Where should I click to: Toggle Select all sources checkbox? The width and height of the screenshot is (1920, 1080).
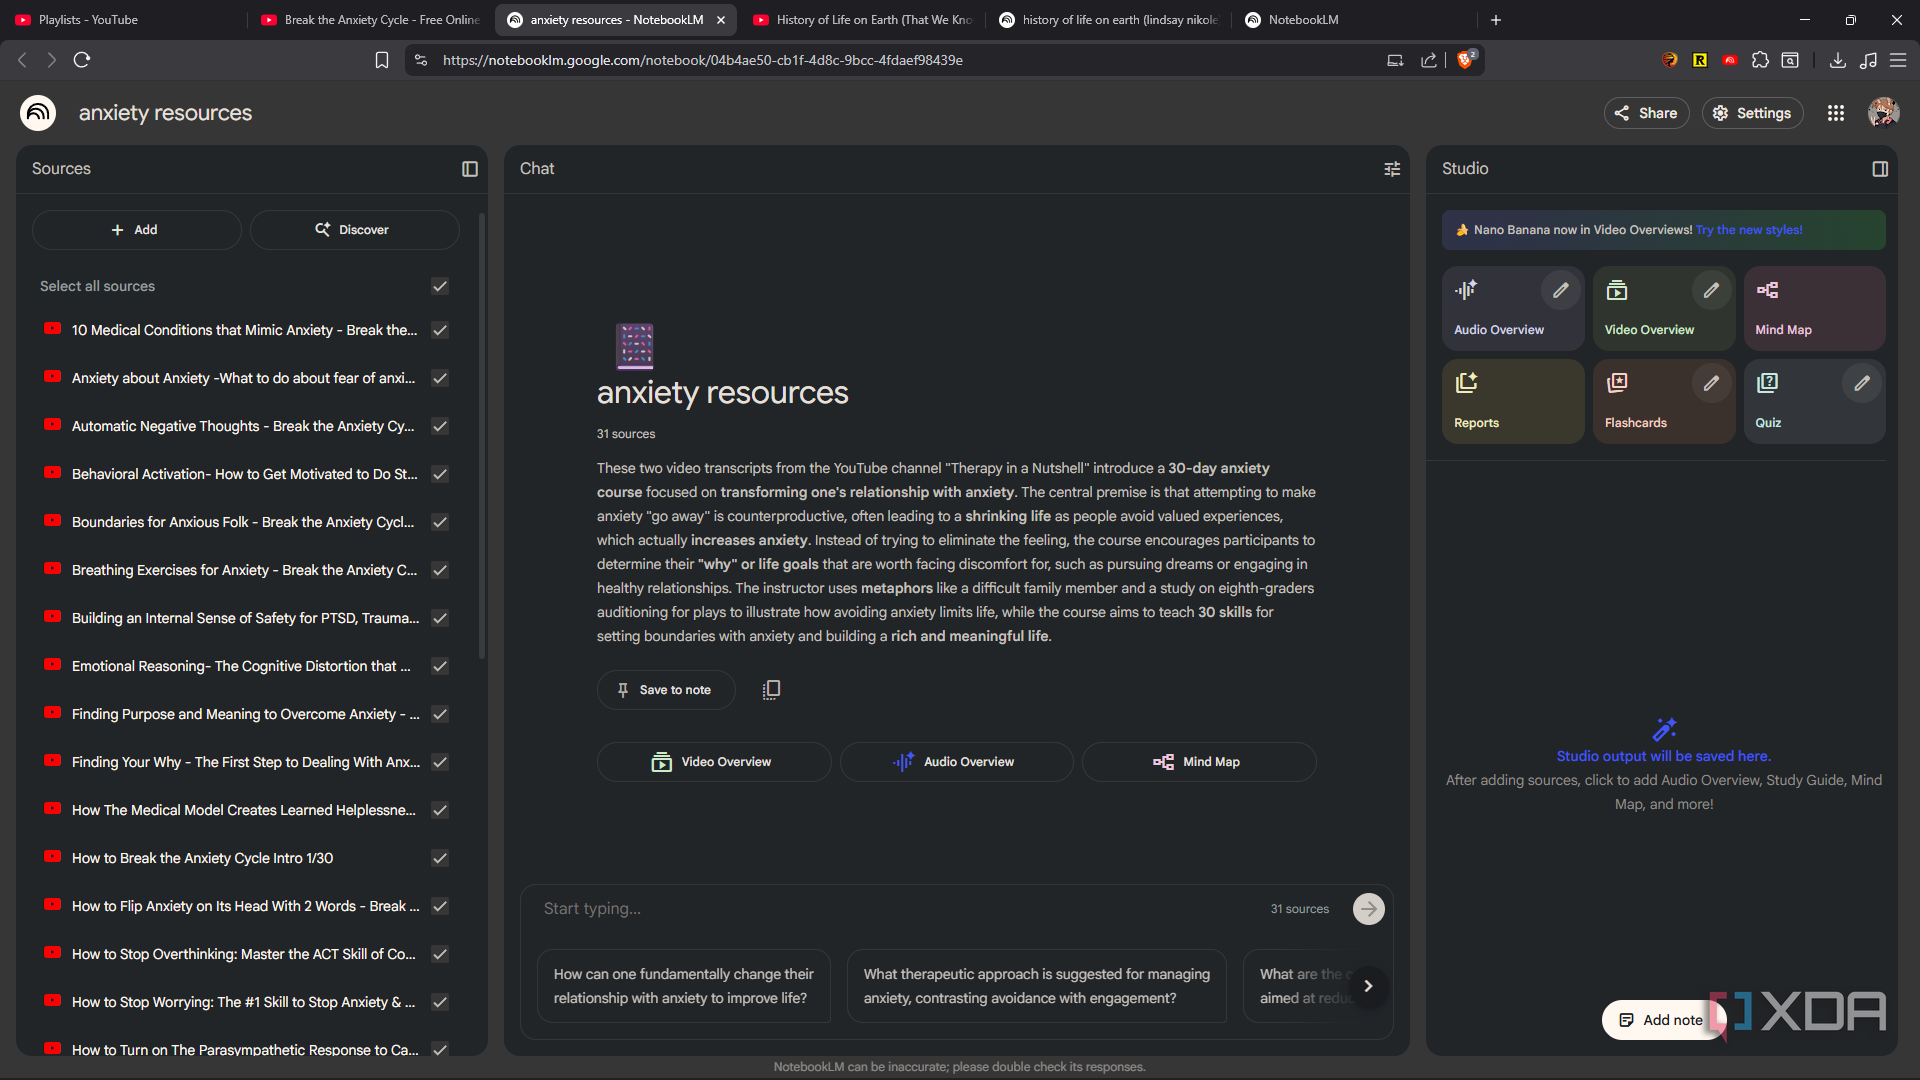click(x=439, y=286)
